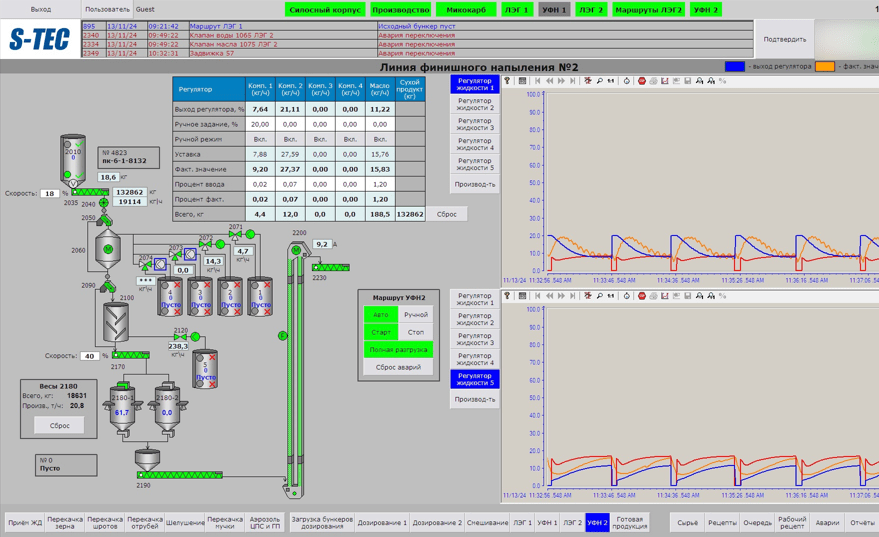
Task: Open Микокарб tab
Action: [466, 10]
